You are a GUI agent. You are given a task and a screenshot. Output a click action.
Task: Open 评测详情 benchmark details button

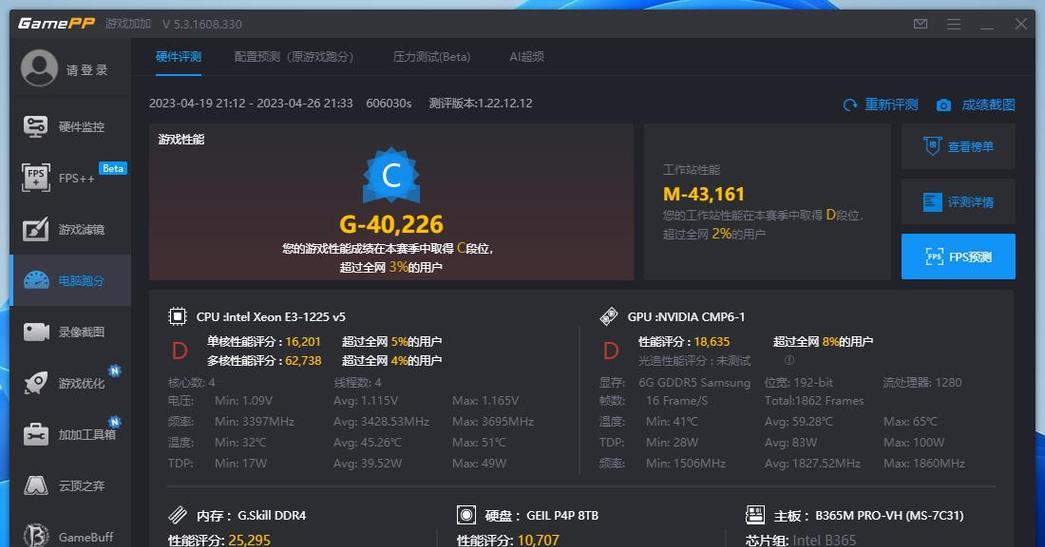point(958,201)
